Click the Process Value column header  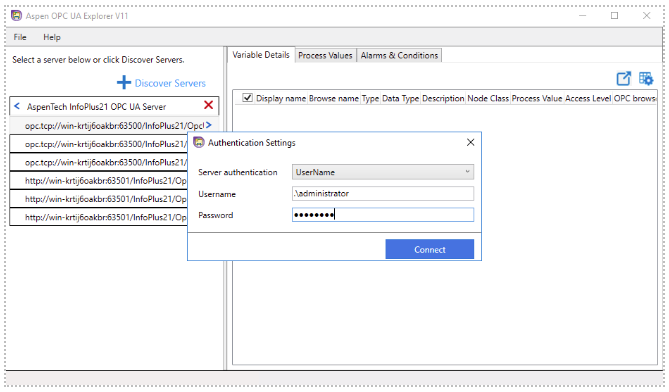[537, 98]
